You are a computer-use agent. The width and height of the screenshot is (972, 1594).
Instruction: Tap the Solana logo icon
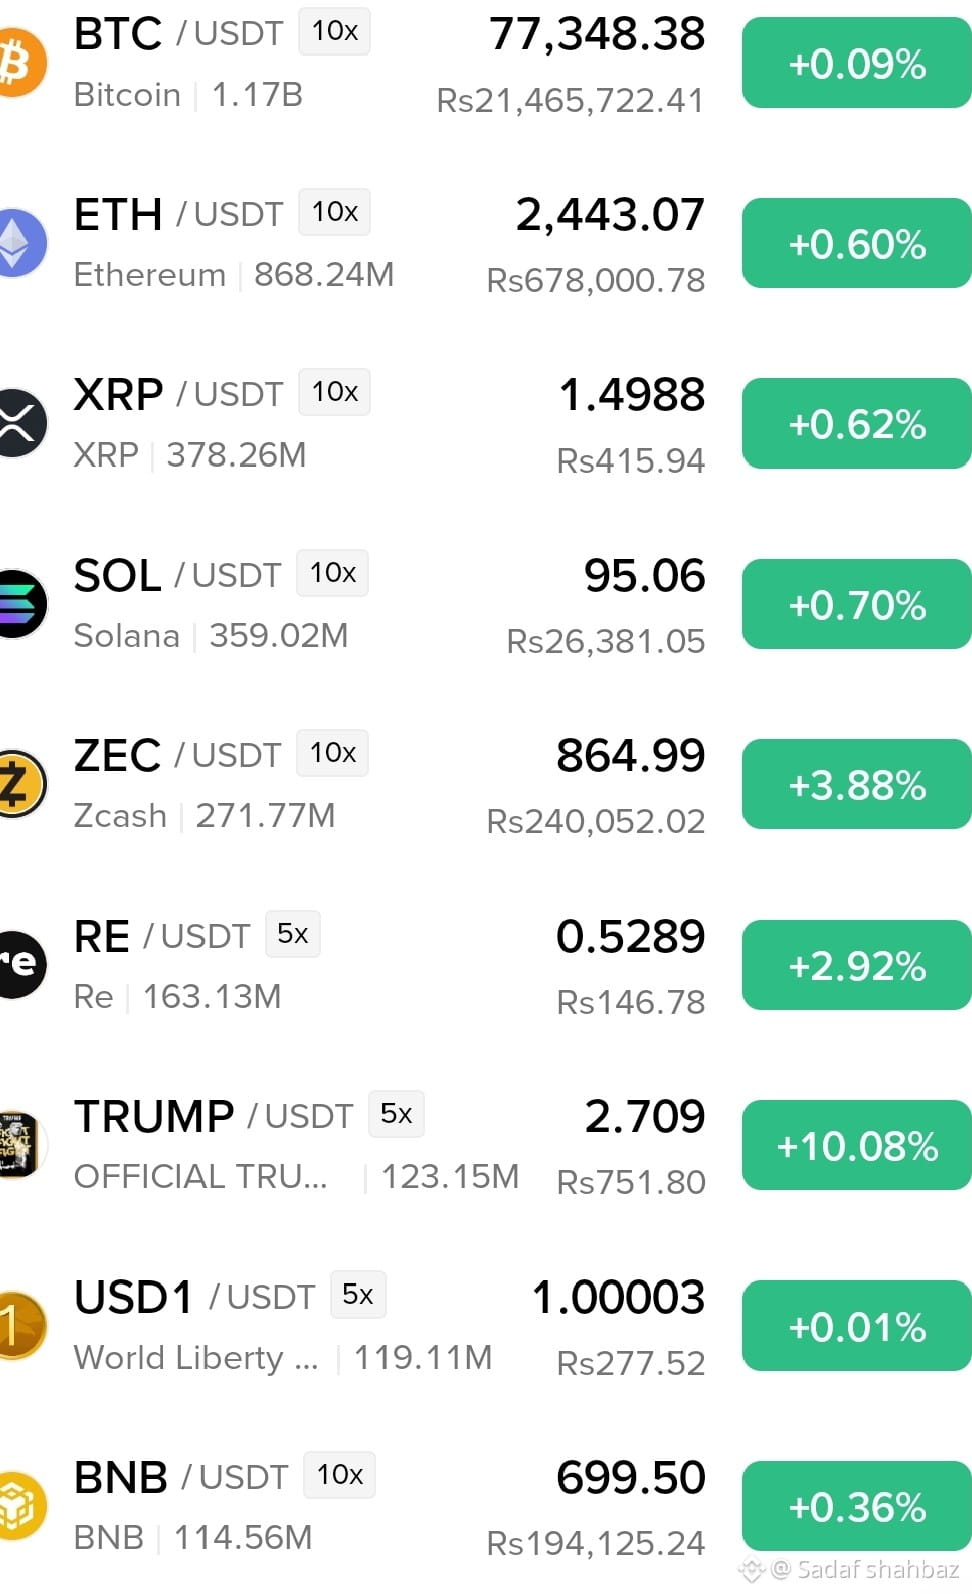(x=22, y=603)
